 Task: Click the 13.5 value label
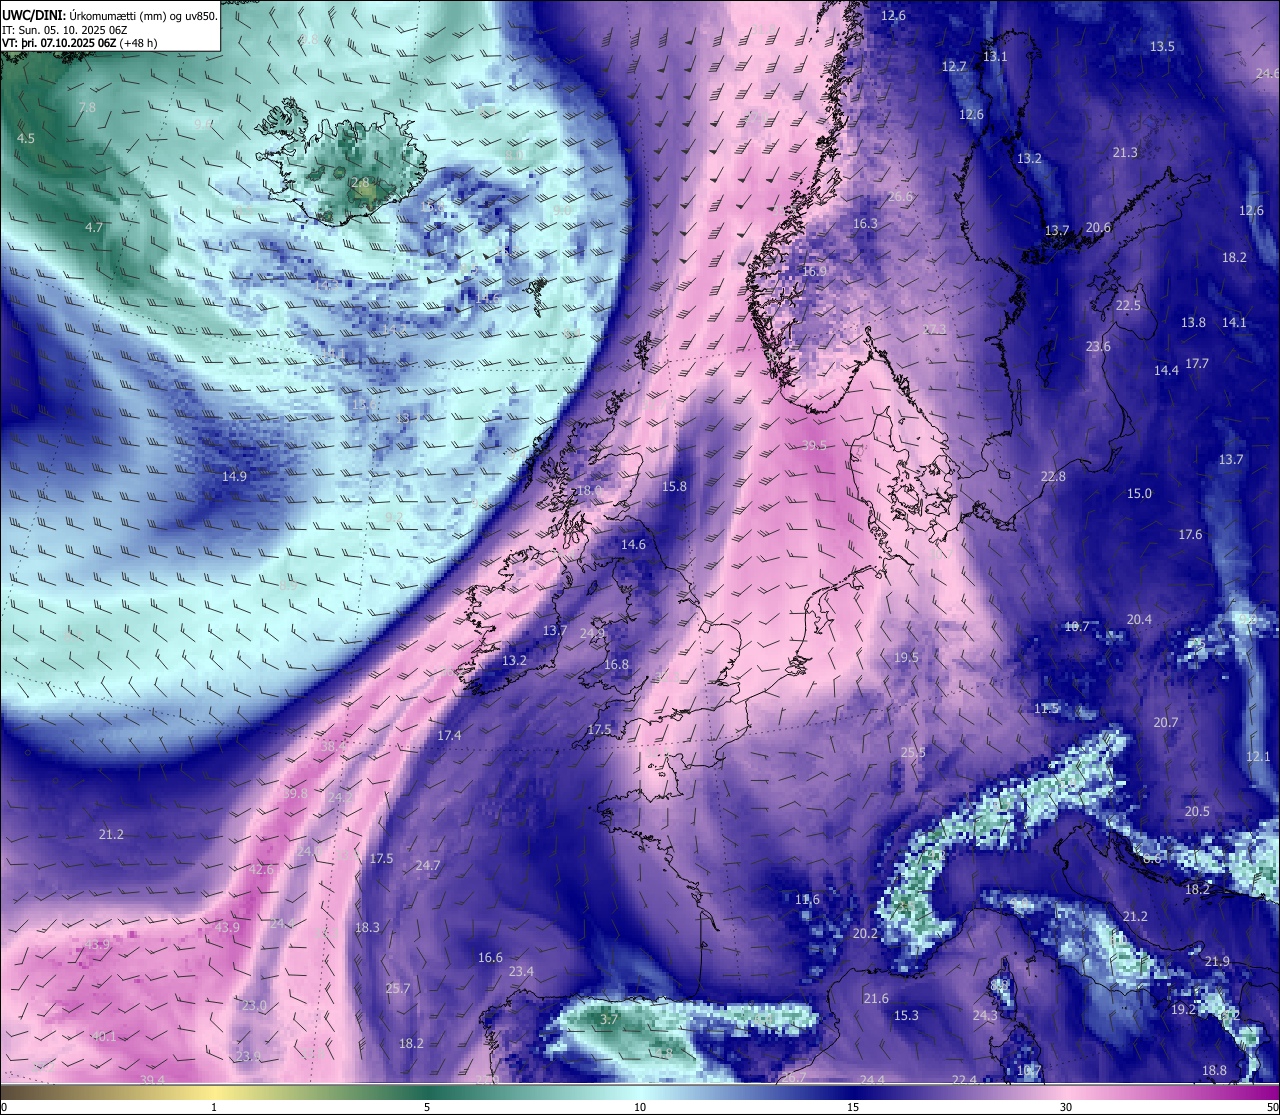tap(1162, 46)
